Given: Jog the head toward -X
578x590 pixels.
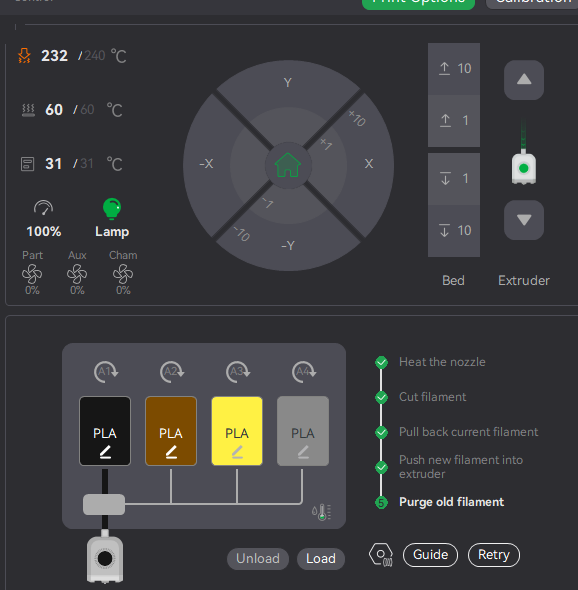Looking at the screenshot, I should [206, 164].
